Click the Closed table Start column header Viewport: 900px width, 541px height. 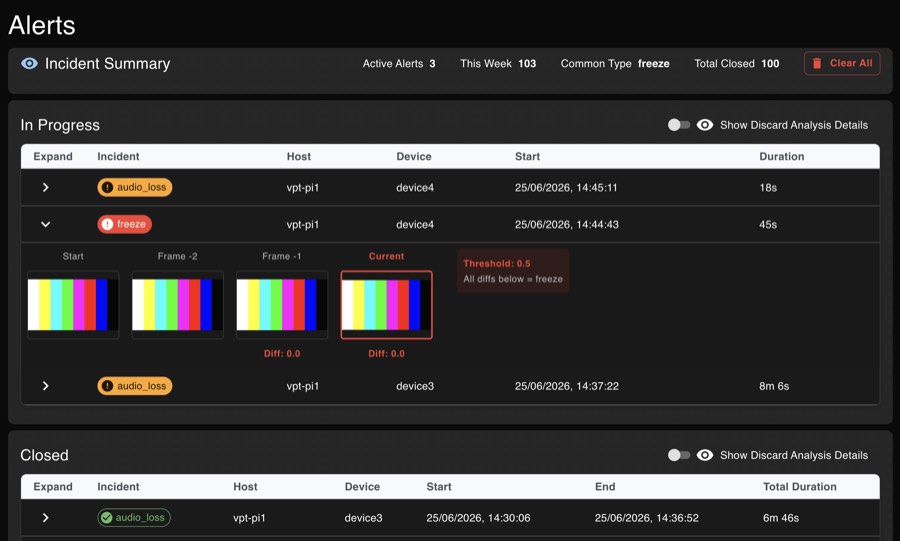pos(439,486)
